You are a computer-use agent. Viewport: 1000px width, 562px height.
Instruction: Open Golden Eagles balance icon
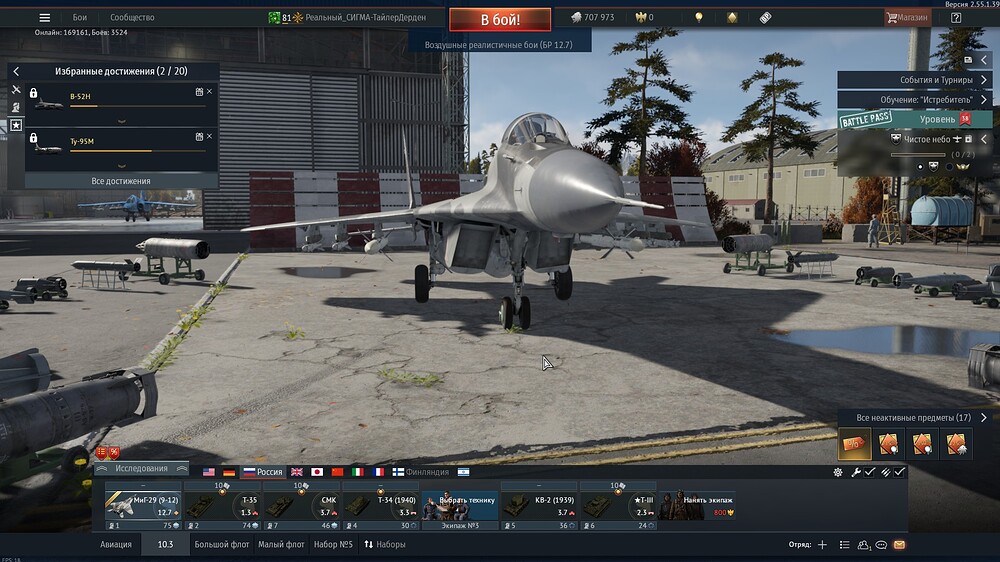[x=641, y=17]
